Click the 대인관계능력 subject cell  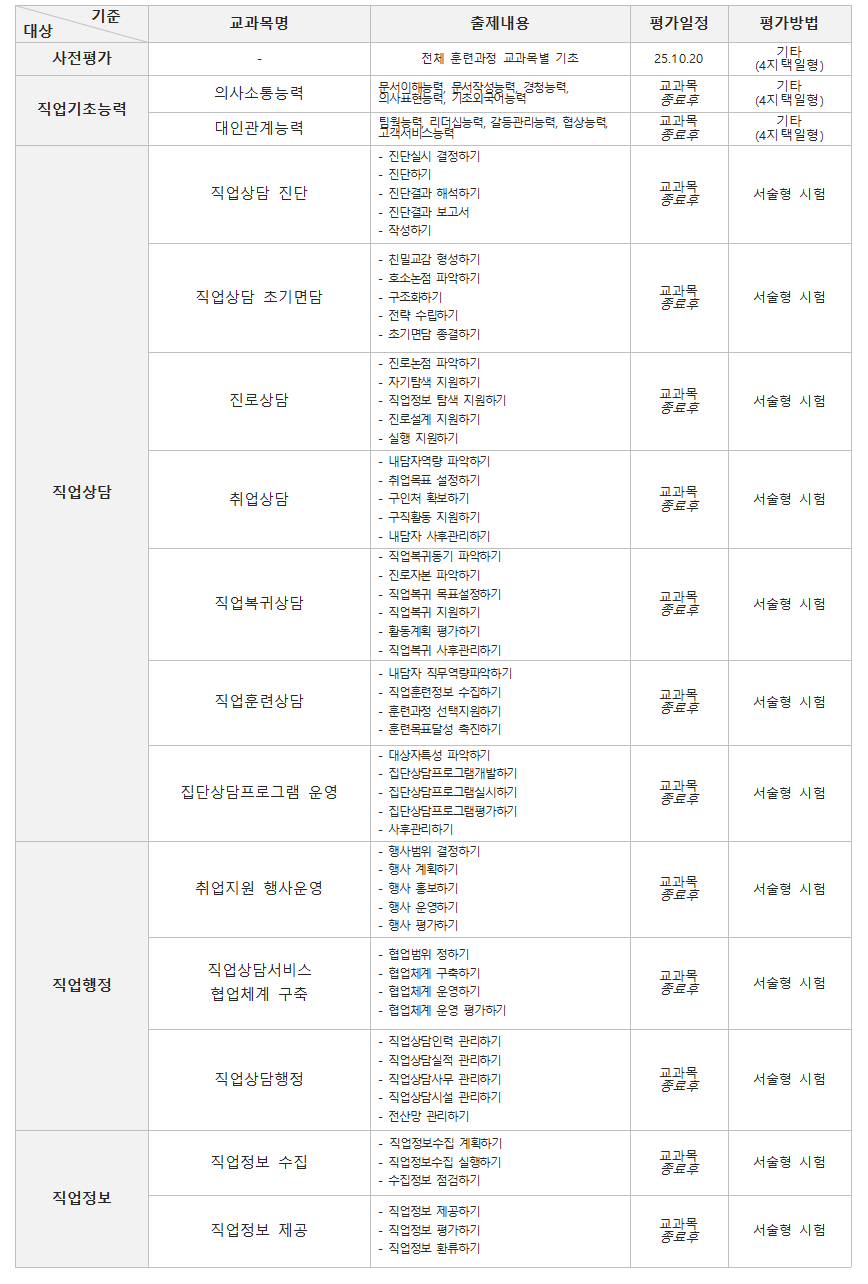[259, 129]
